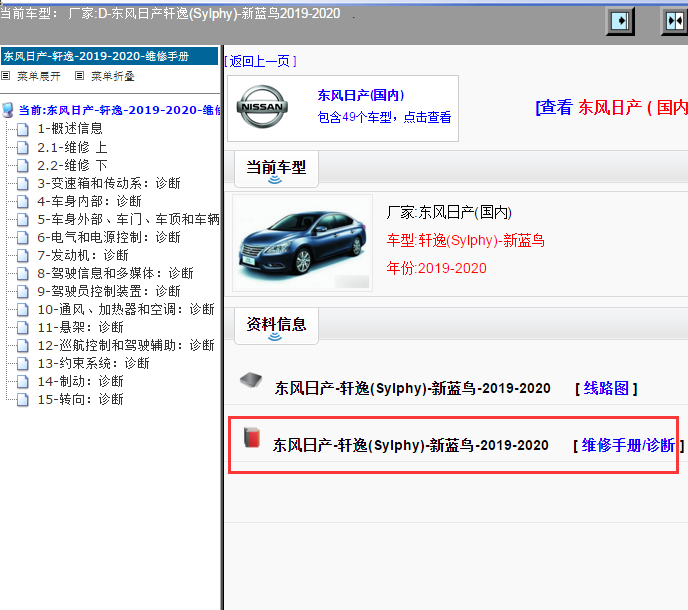Screen dimensions: 688x610
Task: Click the panel collapse arrows button
Action: (x=674, y=20)
